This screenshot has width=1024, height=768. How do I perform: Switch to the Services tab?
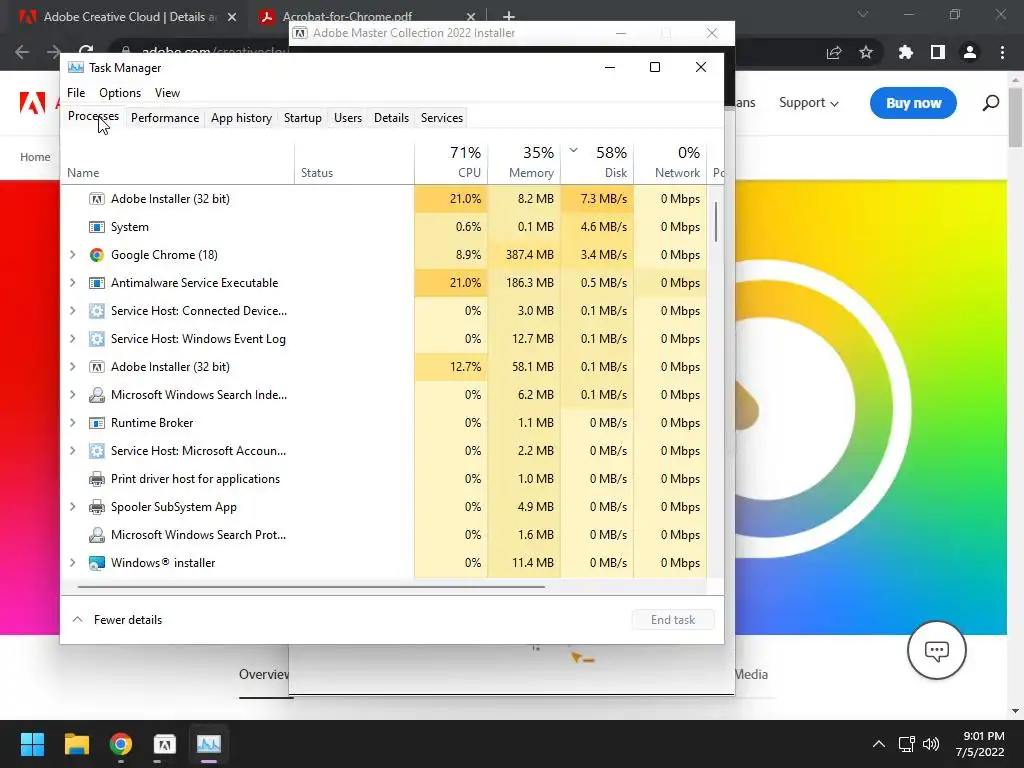(441, 118)
